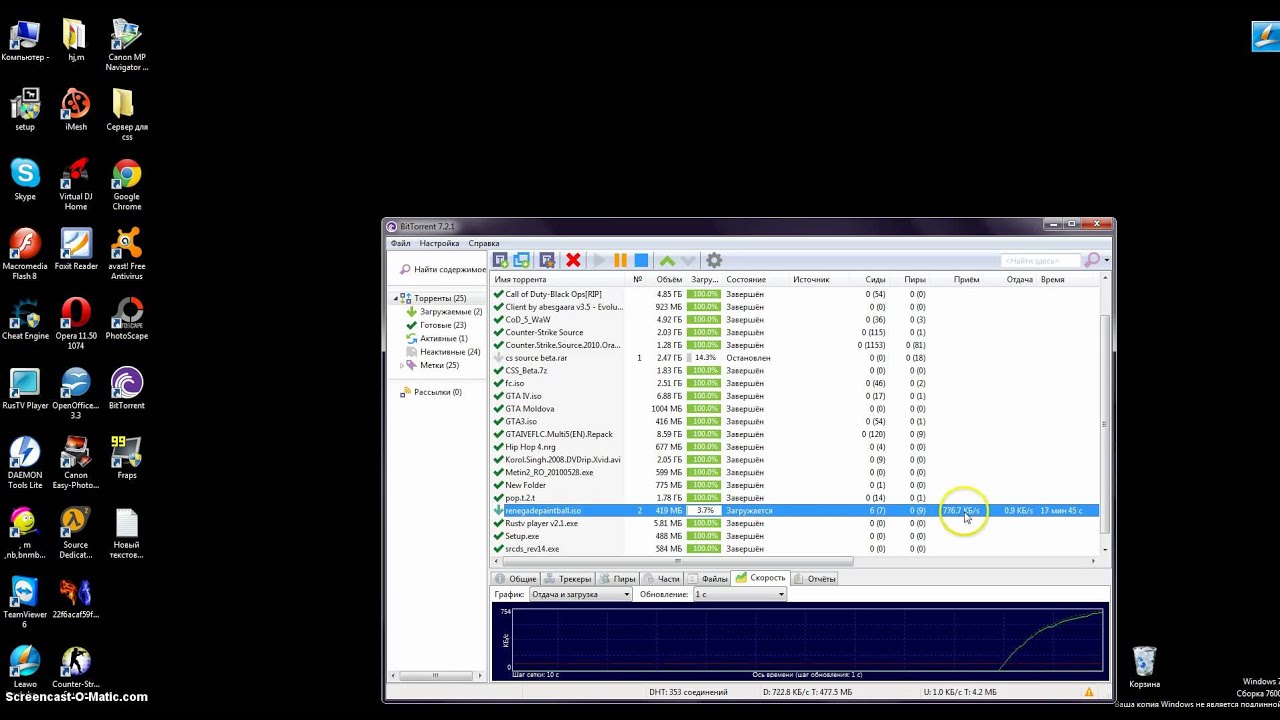Viewport: 1280px width, 720px height.
Task: Switch to the Общие tab
Action: (516, 578)
